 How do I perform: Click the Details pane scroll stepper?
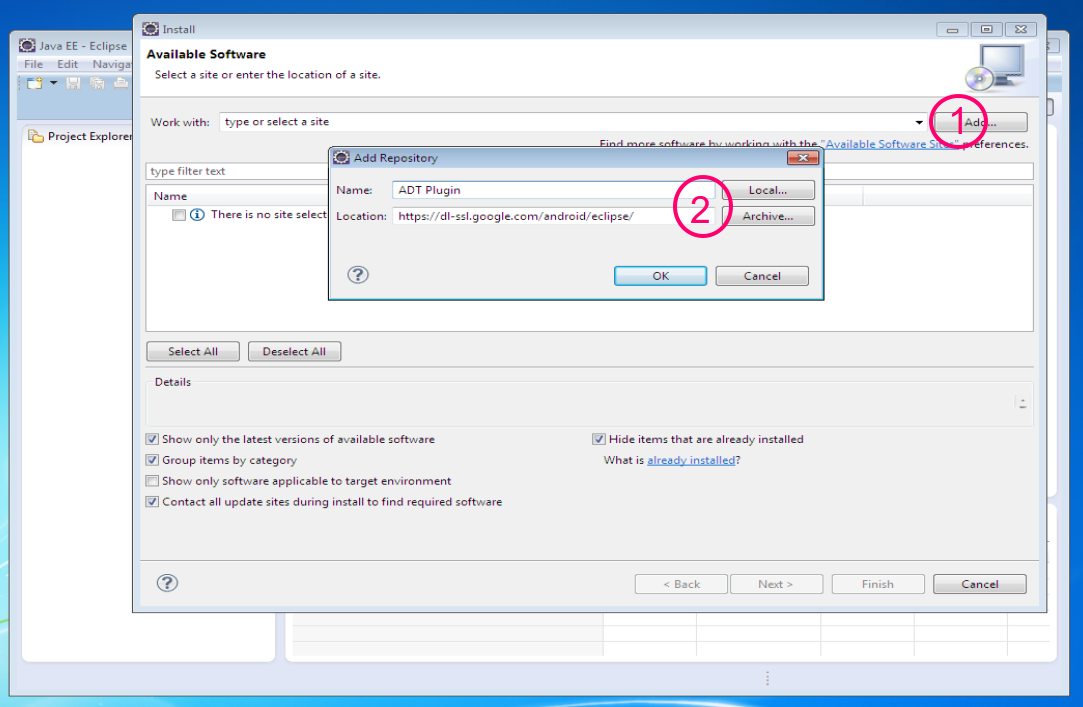click(x=1022, y=403)
